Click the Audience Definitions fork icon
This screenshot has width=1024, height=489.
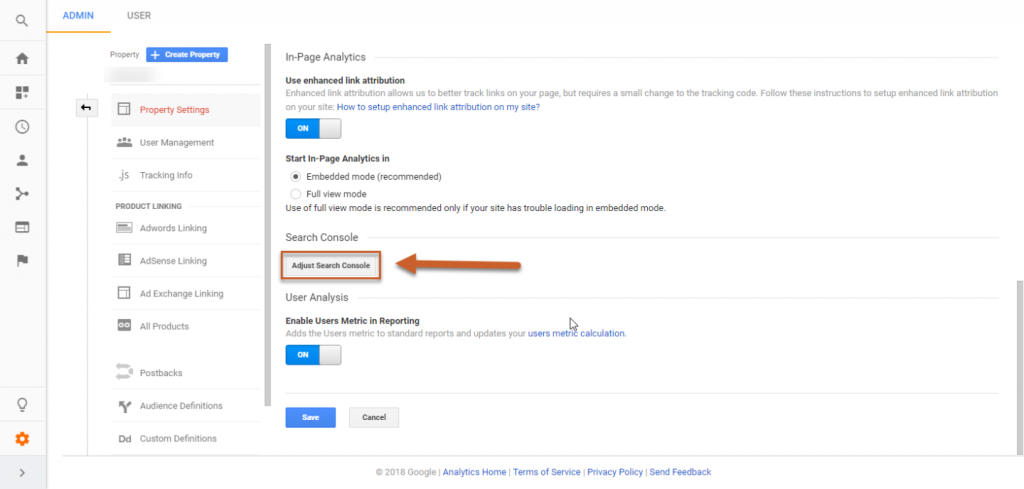click(x=124, y=406)
